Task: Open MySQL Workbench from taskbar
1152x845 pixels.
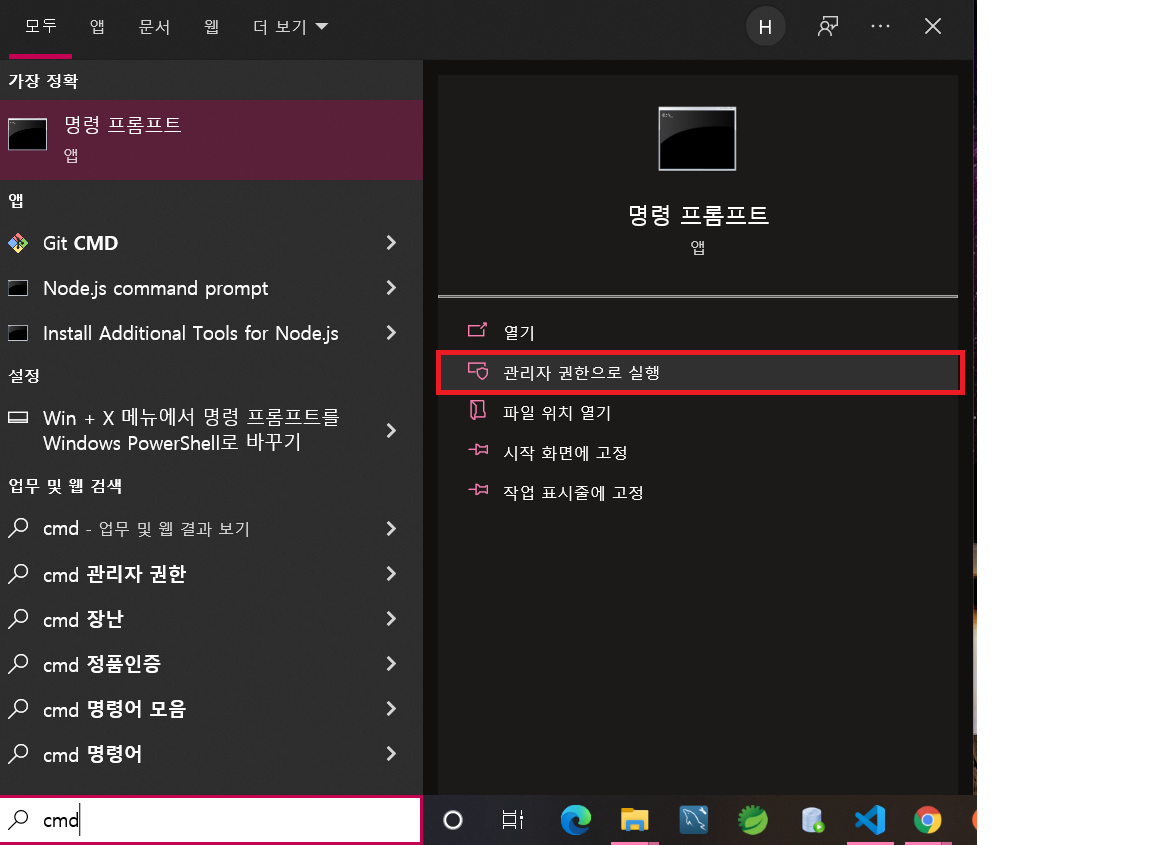Action: click(694, 820)
